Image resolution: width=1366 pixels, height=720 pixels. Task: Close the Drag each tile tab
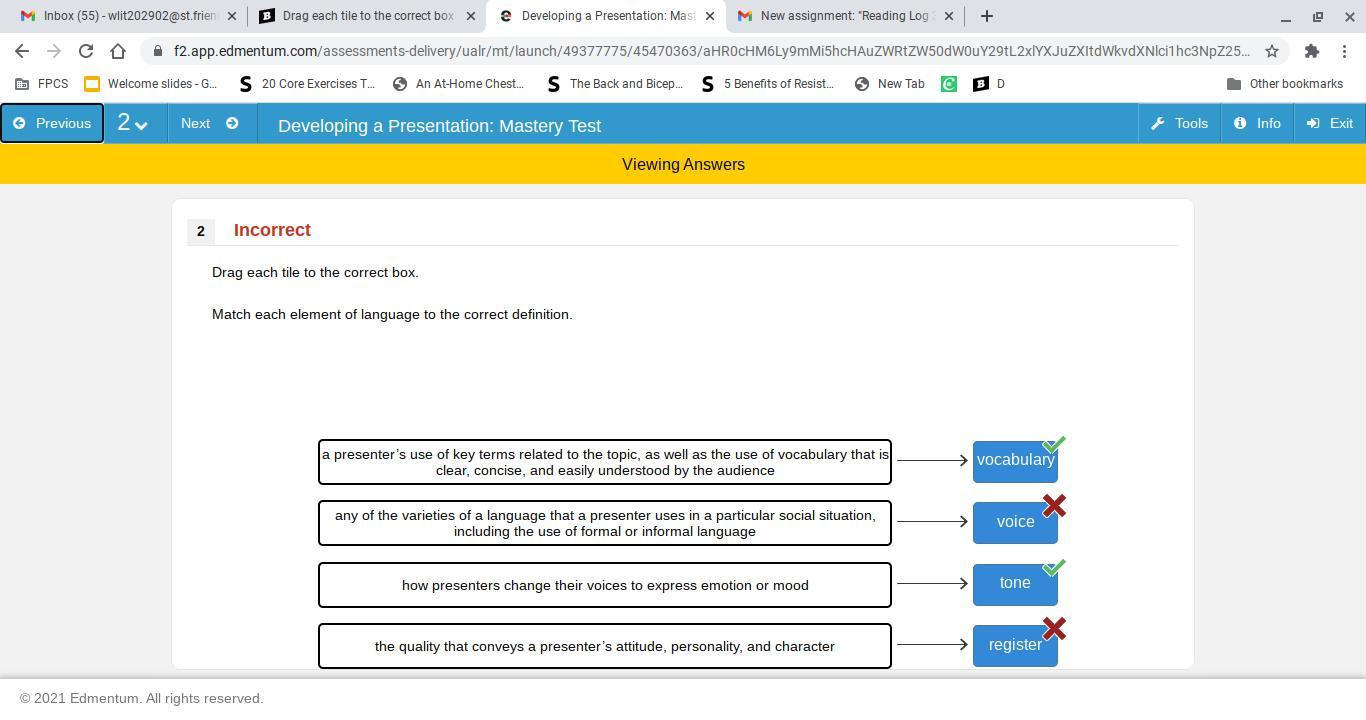(x=471, y=16)
